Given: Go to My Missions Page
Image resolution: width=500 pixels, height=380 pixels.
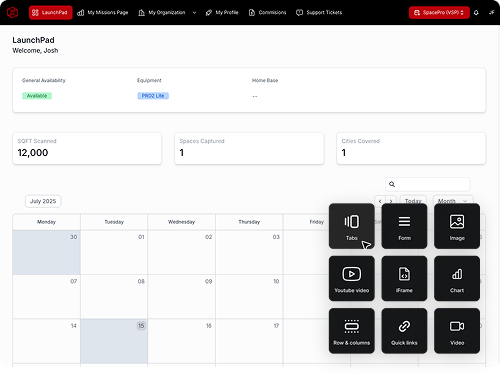Looking at the screenshot, I should click(103, 13).
